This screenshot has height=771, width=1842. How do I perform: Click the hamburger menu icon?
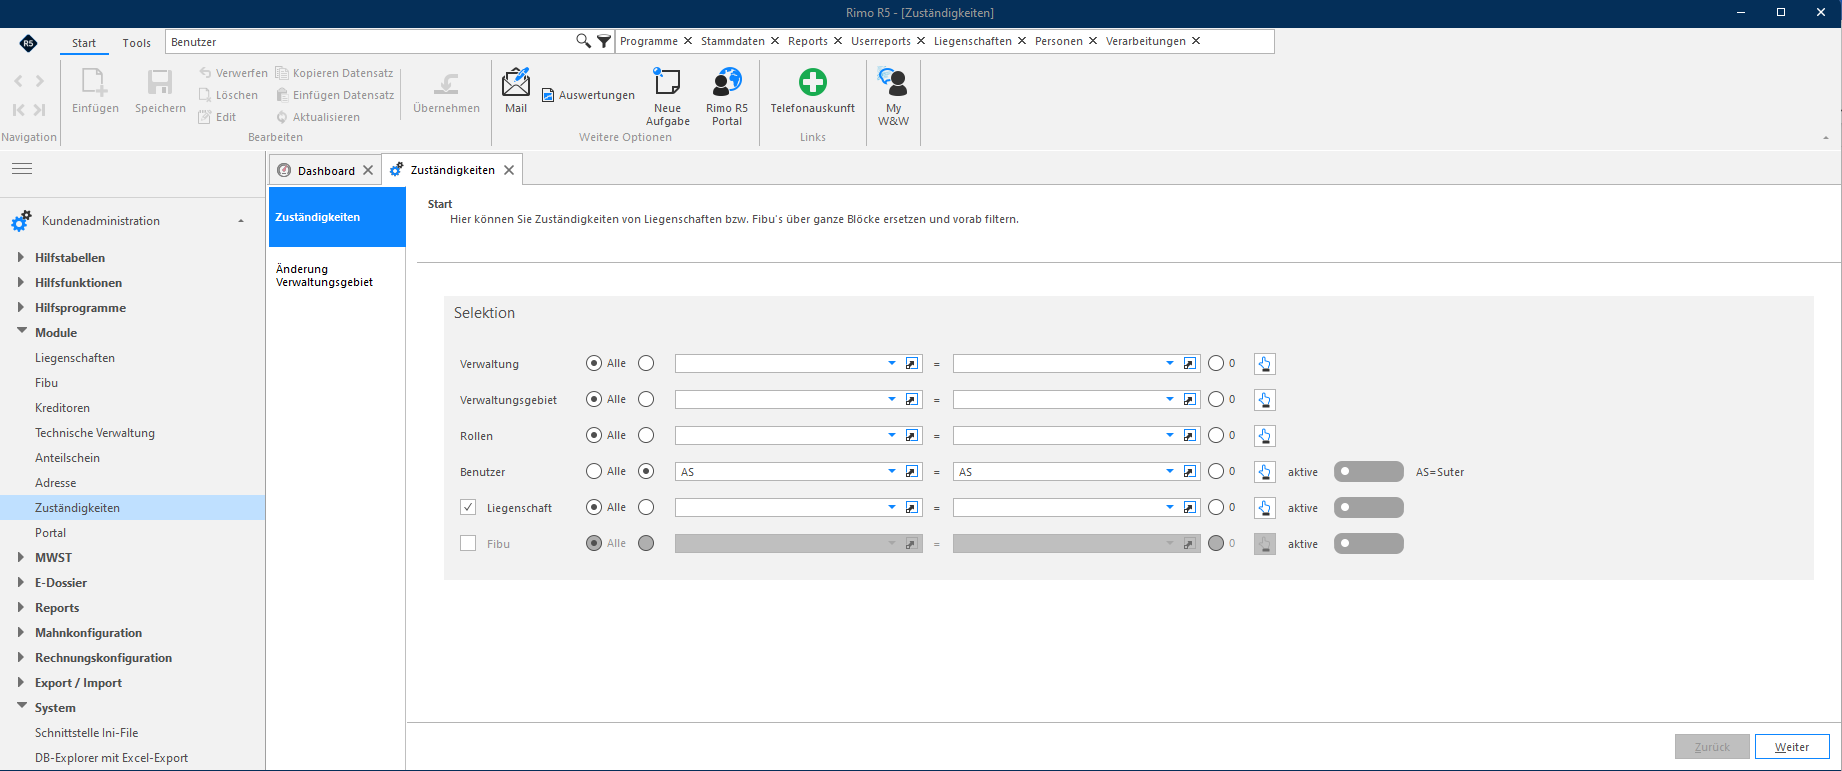click(x=22, y=169)
